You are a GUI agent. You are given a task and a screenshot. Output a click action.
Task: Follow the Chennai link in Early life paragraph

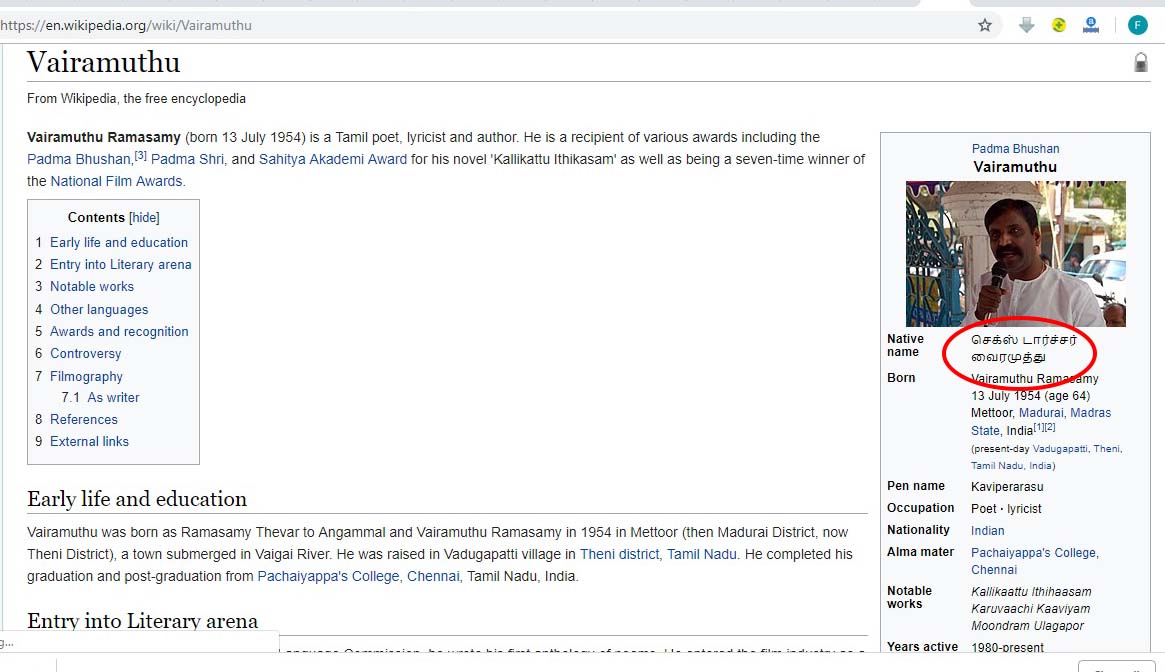click(433, 577)
